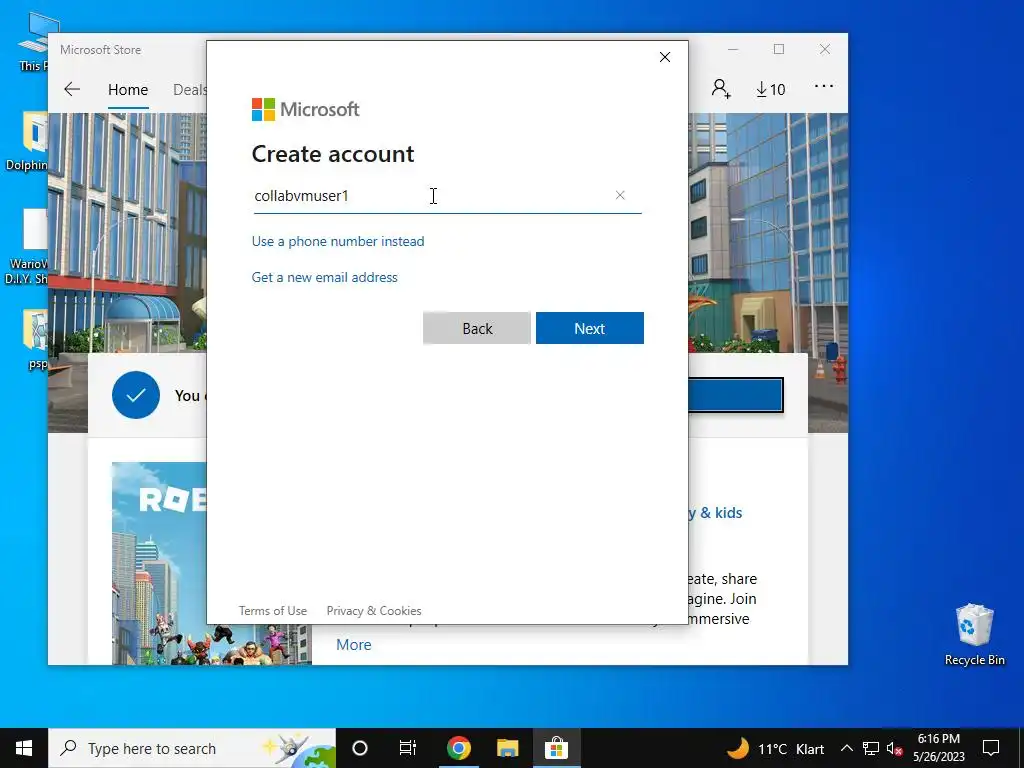The height and width of the screenshot is (768, 1024).
Task: Open the More link in Microsoft Store
Action: (x=353, y=645)
